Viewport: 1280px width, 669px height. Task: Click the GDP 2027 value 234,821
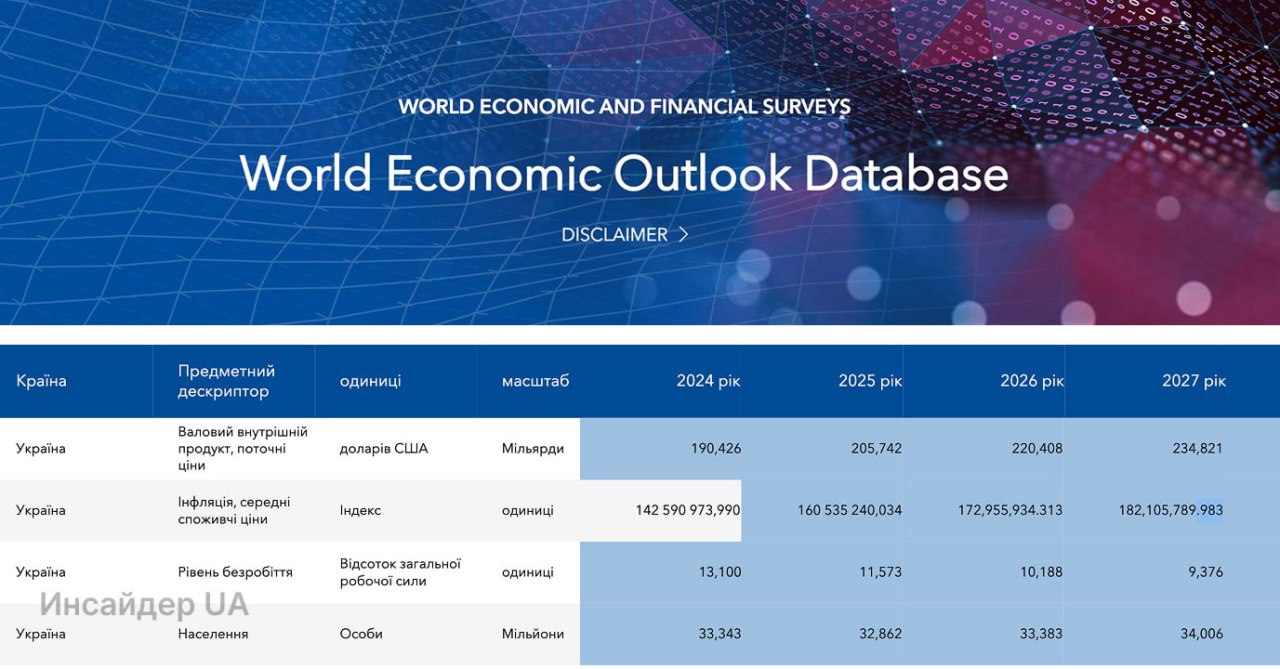pyautogui.click(x=1197, y=449)
